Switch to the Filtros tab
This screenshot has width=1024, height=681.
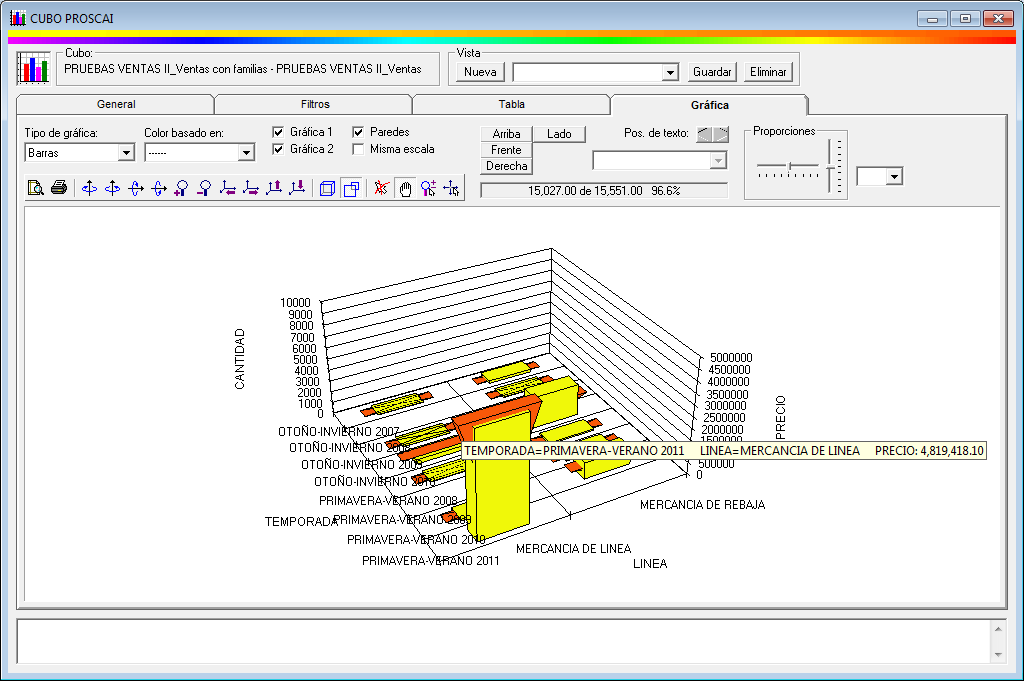315,104
